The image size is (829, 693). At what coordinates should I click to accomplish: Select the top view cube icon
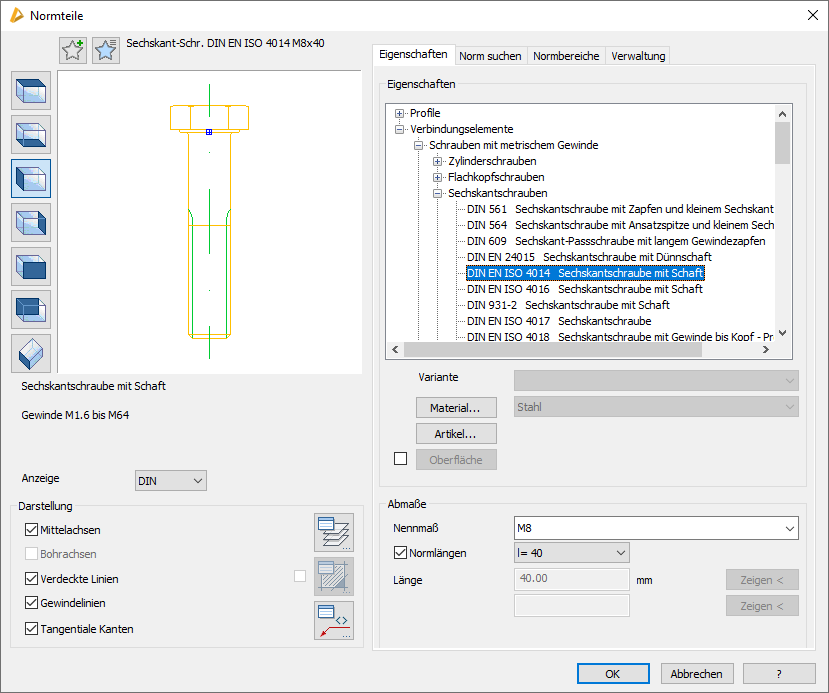(x=31, y=91)
